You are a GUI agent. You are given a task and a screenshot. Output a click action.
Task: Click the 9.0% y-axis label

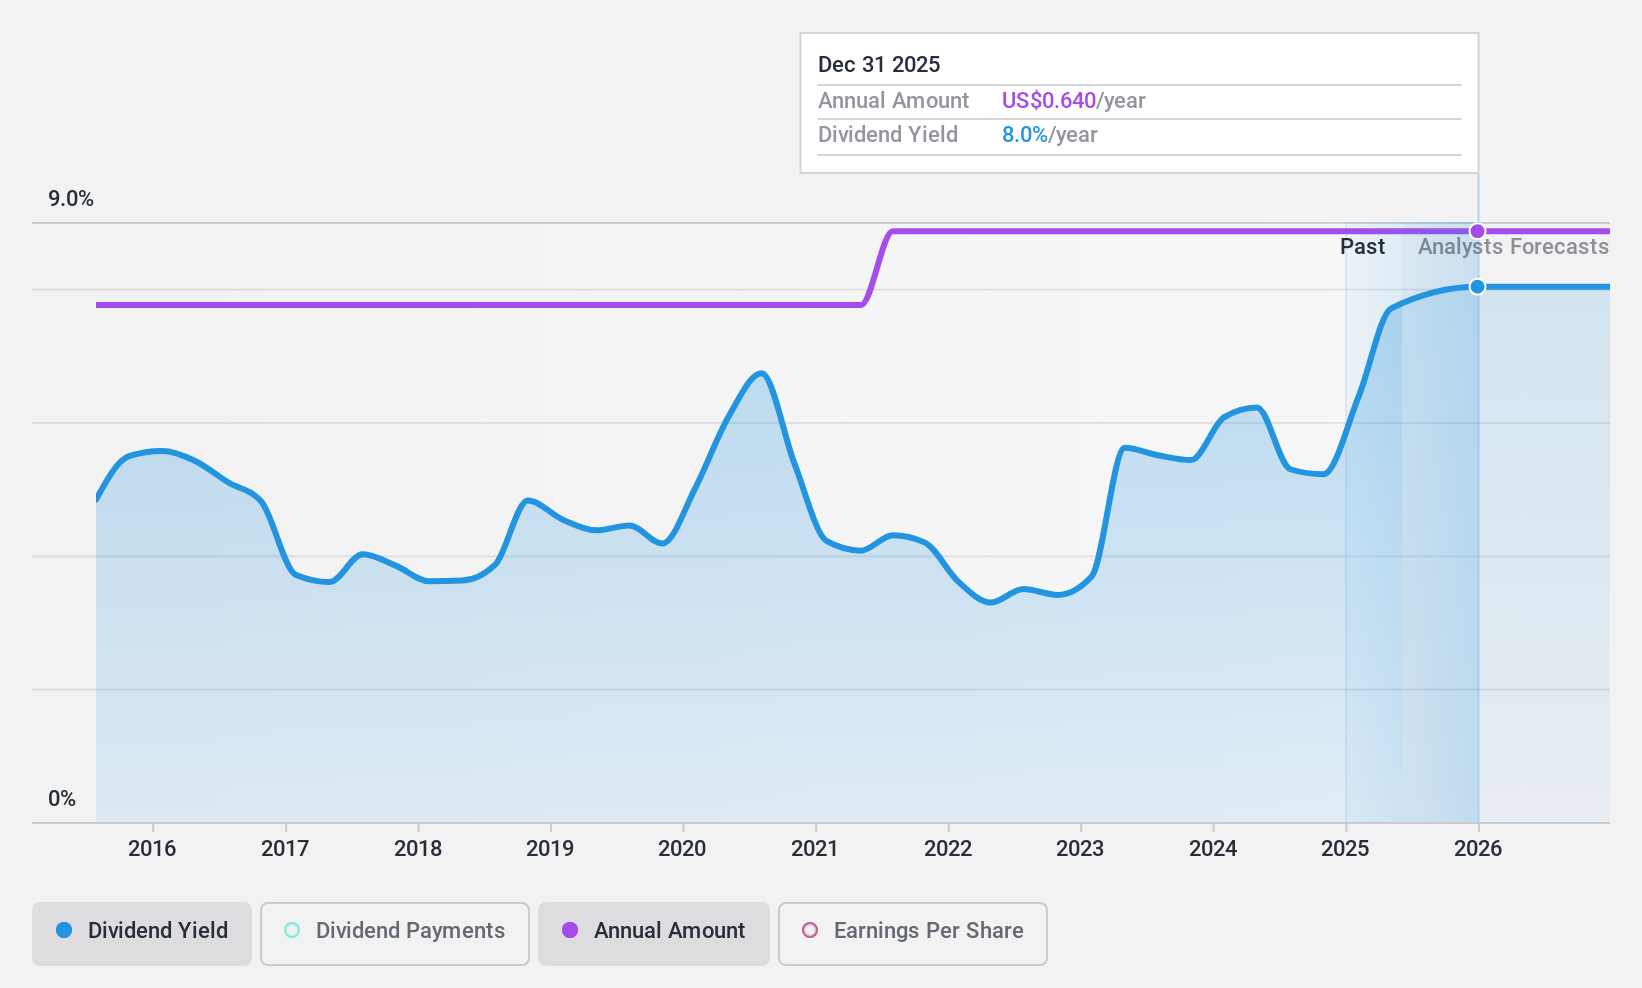(x=71, y=199)
